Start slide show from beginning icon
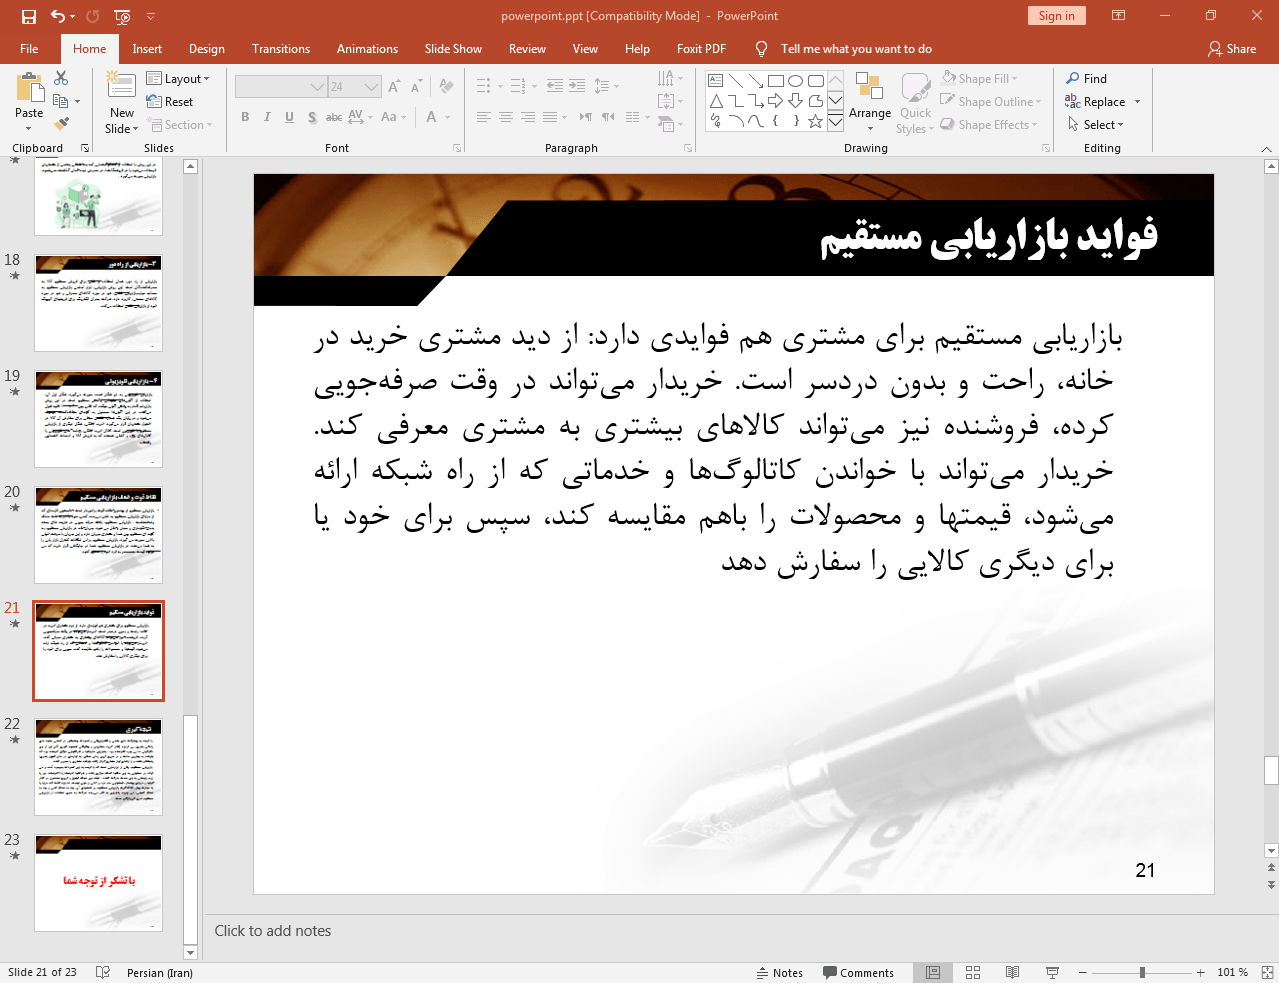Image resolution: width=1279 pixels, height=983 pixels. click(122, 16)
